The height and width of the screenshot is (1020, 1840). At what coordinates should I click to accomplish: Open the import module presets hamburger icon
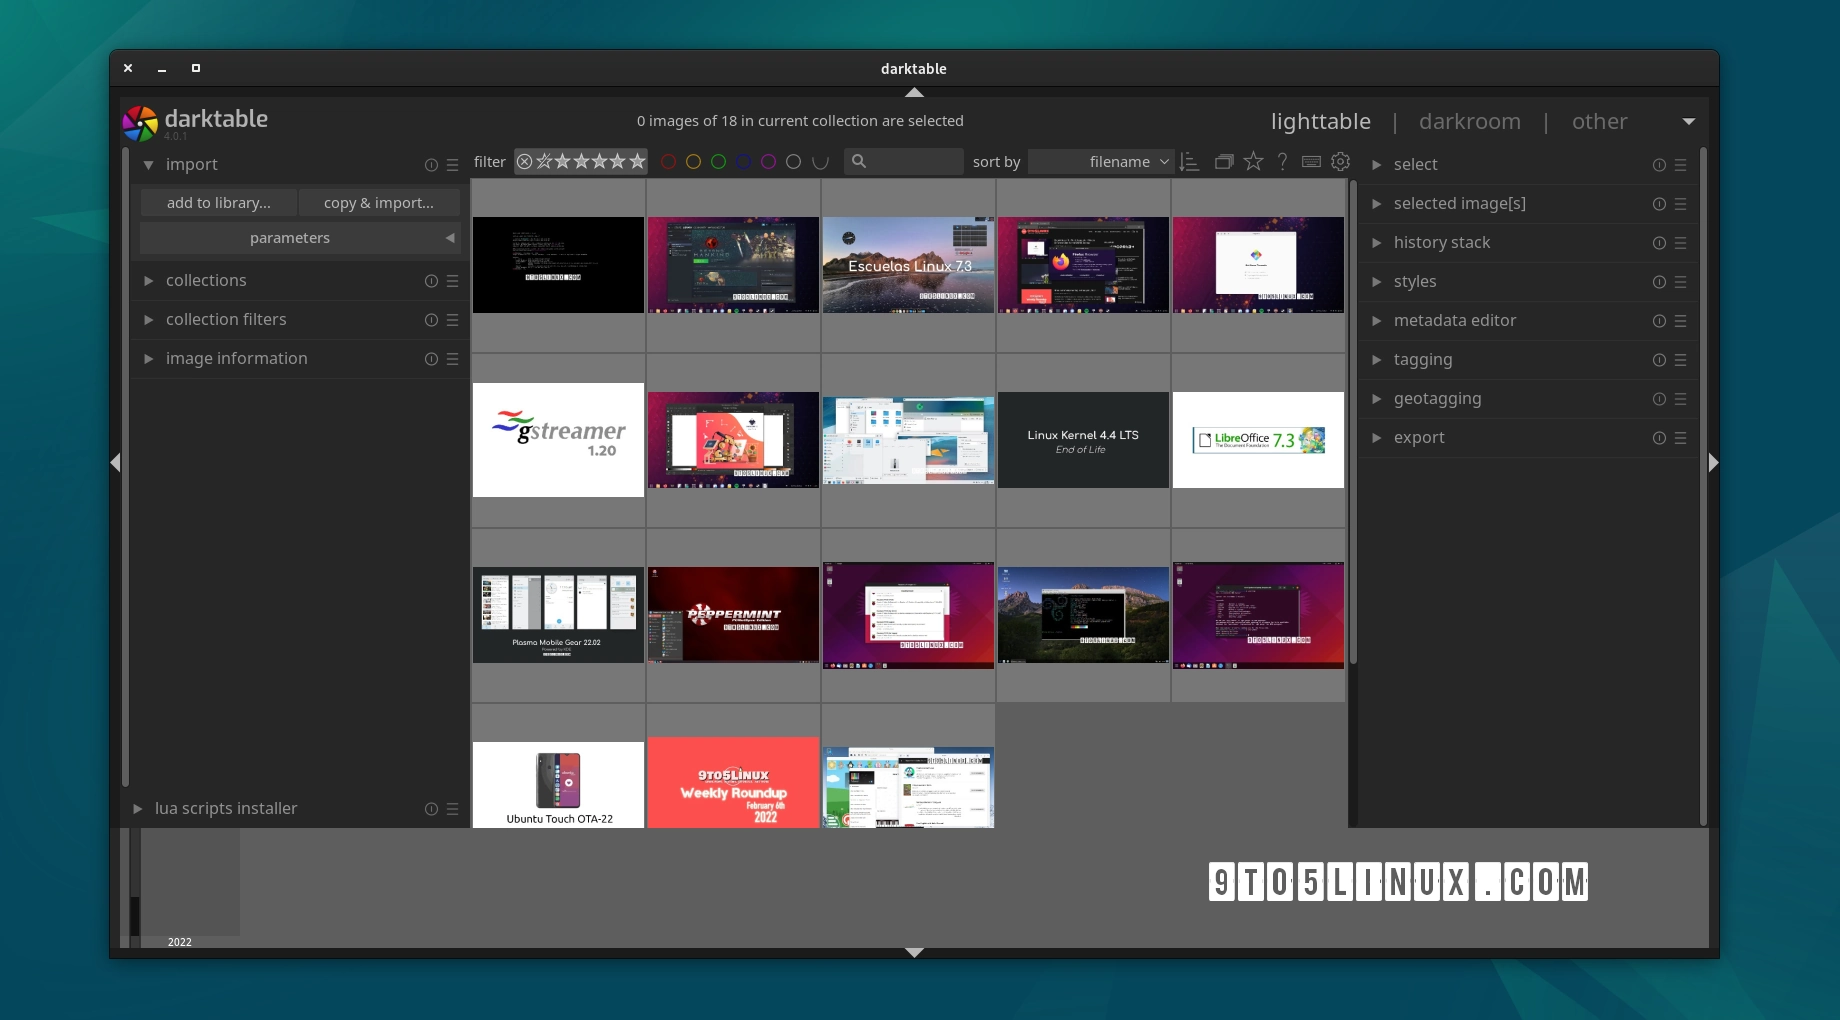[x=452, y=164]
